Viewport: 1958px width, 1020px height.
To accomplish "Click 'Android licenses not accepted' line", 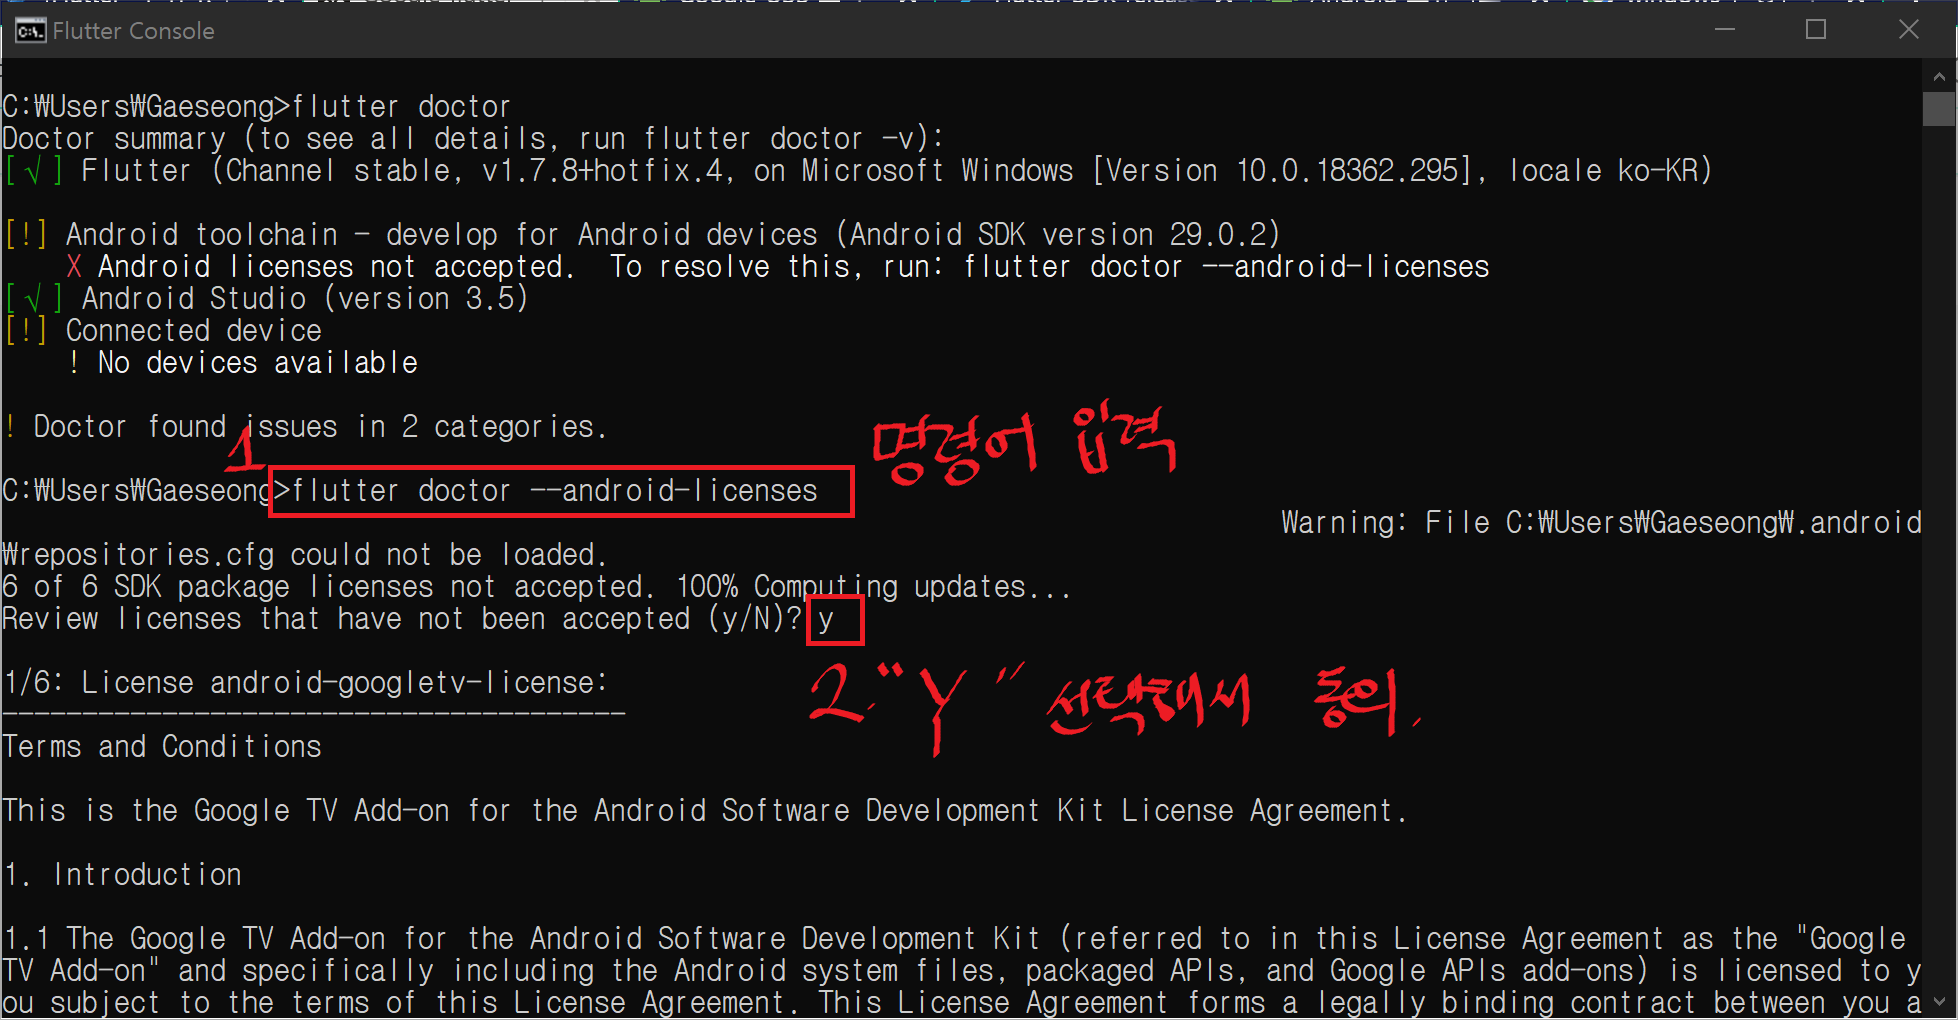I will pos(777,267).
